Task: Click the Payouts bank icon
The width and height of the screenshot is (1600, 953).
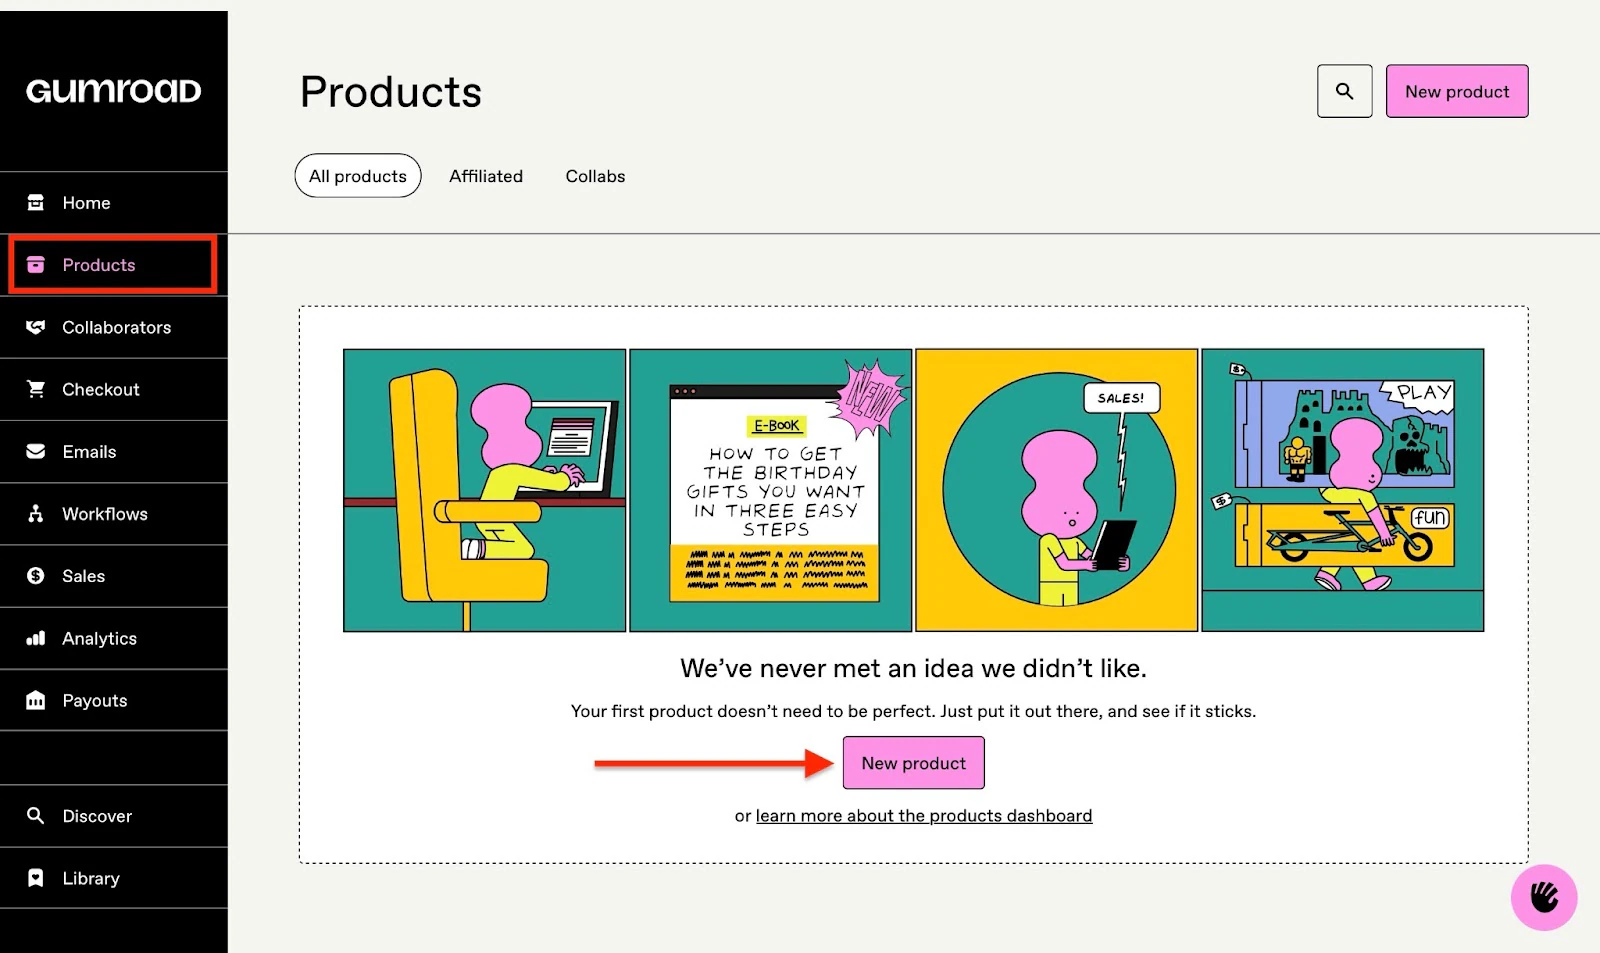Action: (36, 700)
